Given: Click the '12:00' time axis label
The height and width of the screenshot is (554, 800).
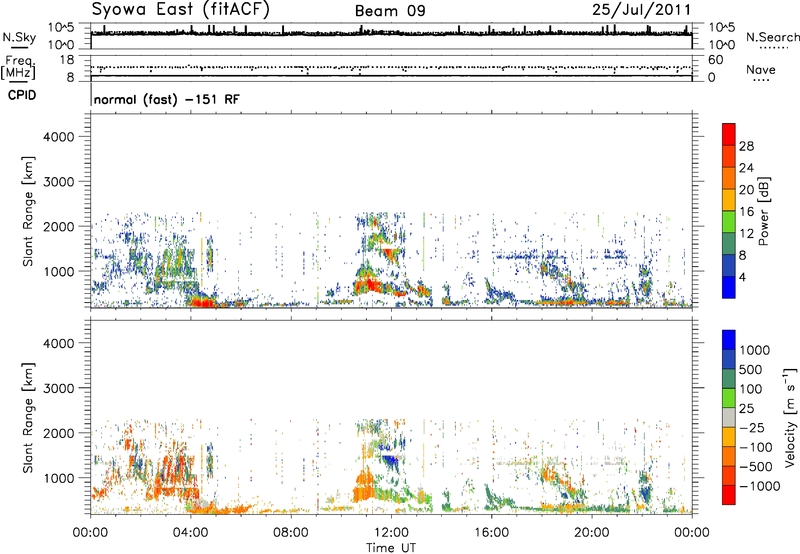Looking at the screenshot, I should pyautogui.click(x=391, y=533).
